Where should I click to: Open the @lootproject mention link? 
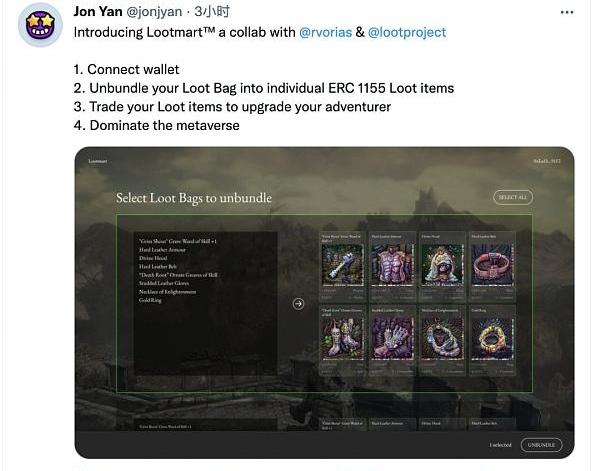coord(407,32)
